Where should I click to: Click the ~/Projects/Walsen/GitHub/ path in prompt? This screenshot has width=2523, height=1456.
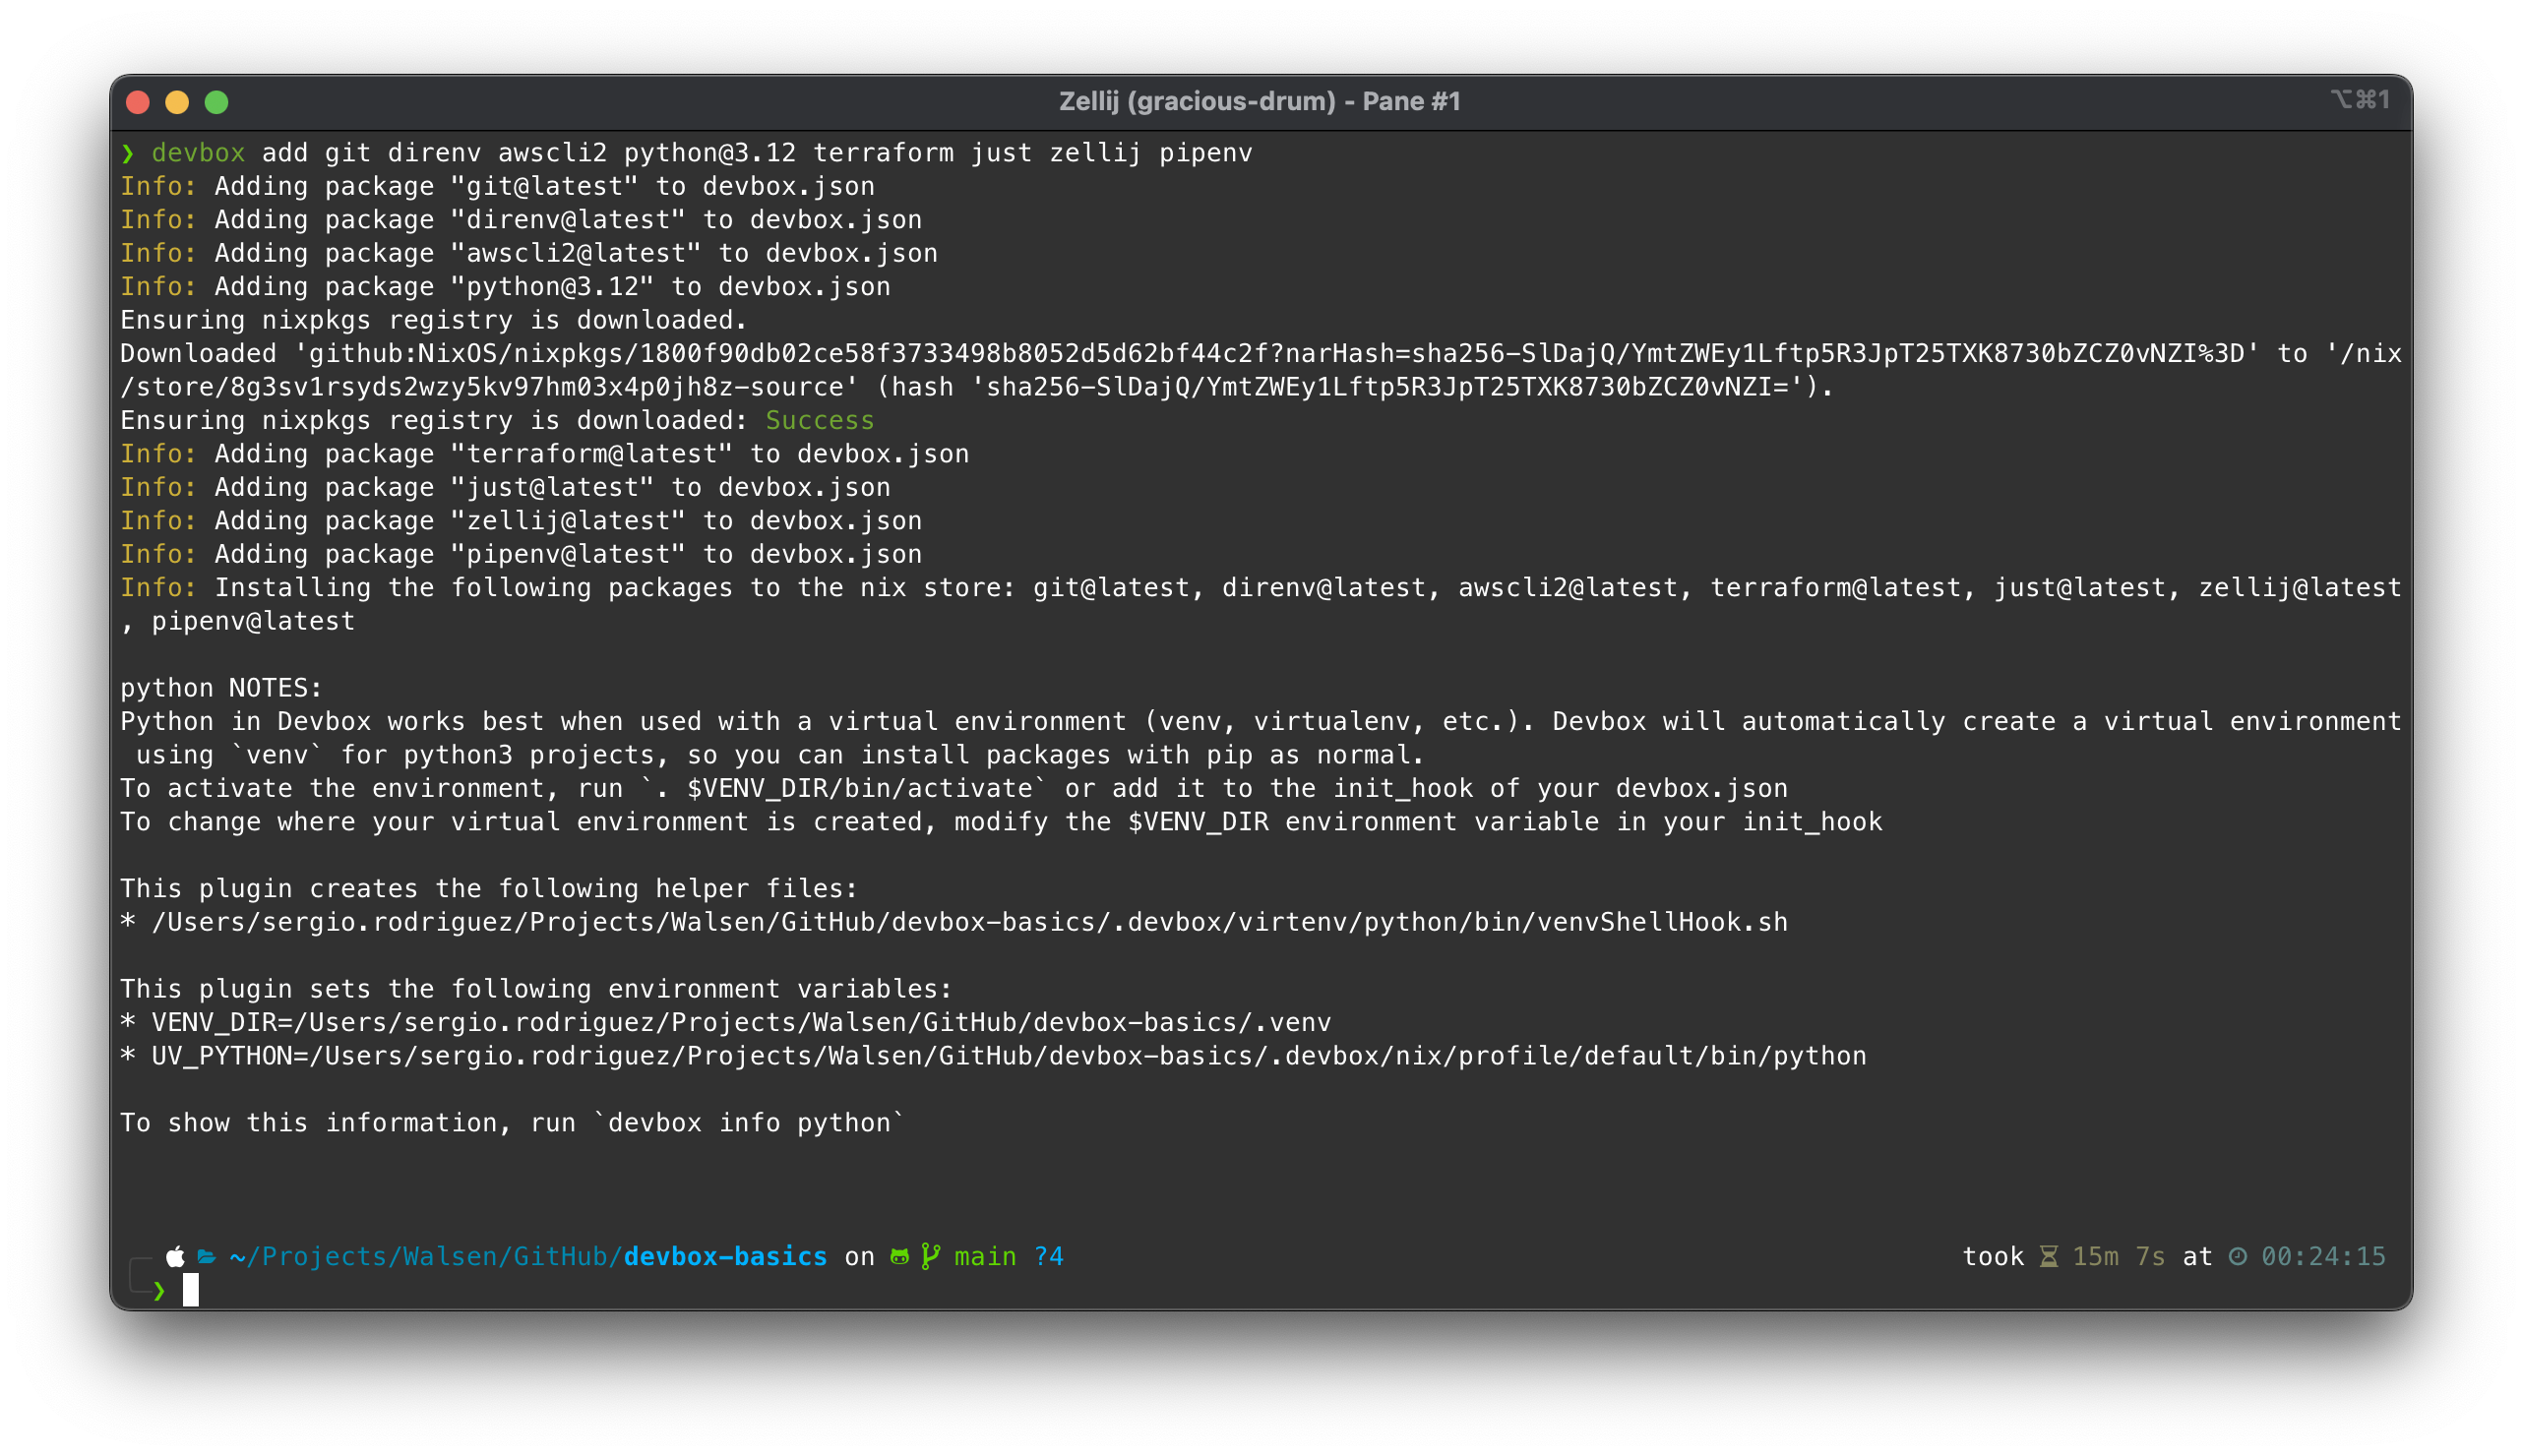coord(426,1257)
